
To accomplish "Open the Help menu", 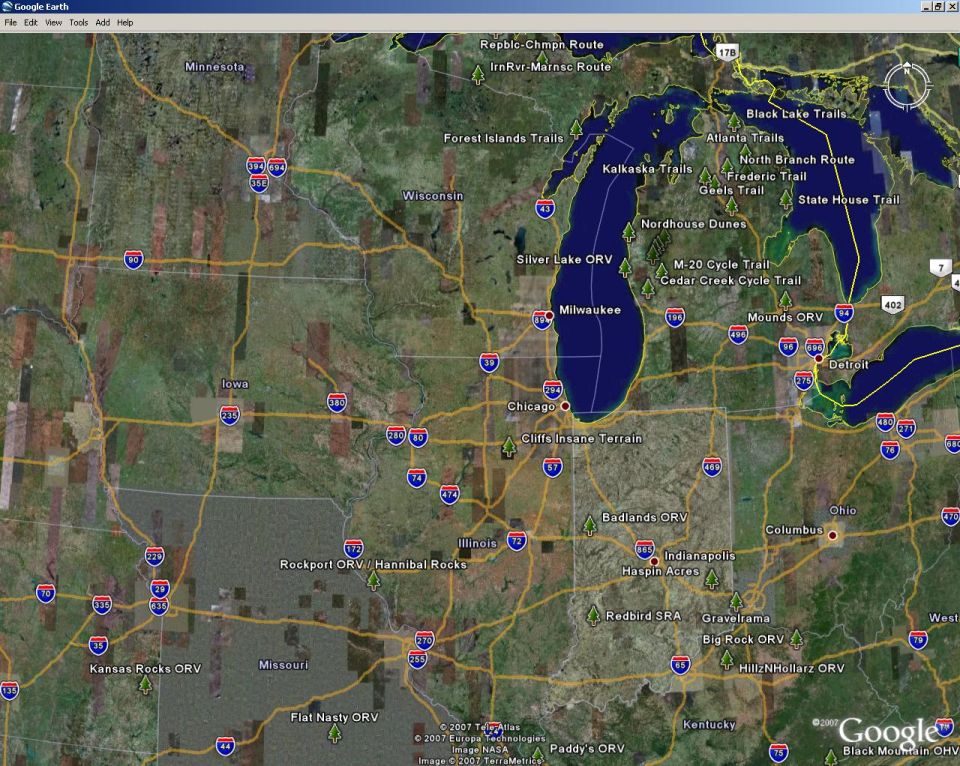I will click(125, 23).
